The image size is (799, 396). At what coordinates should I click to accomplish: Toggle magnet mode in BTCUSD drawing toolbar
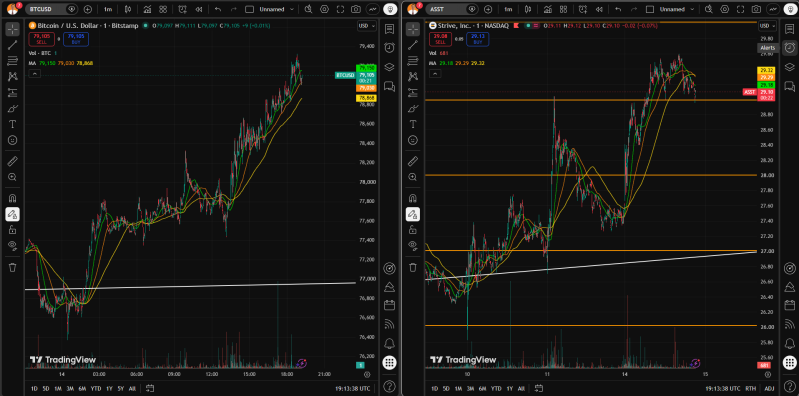(13, 198)
